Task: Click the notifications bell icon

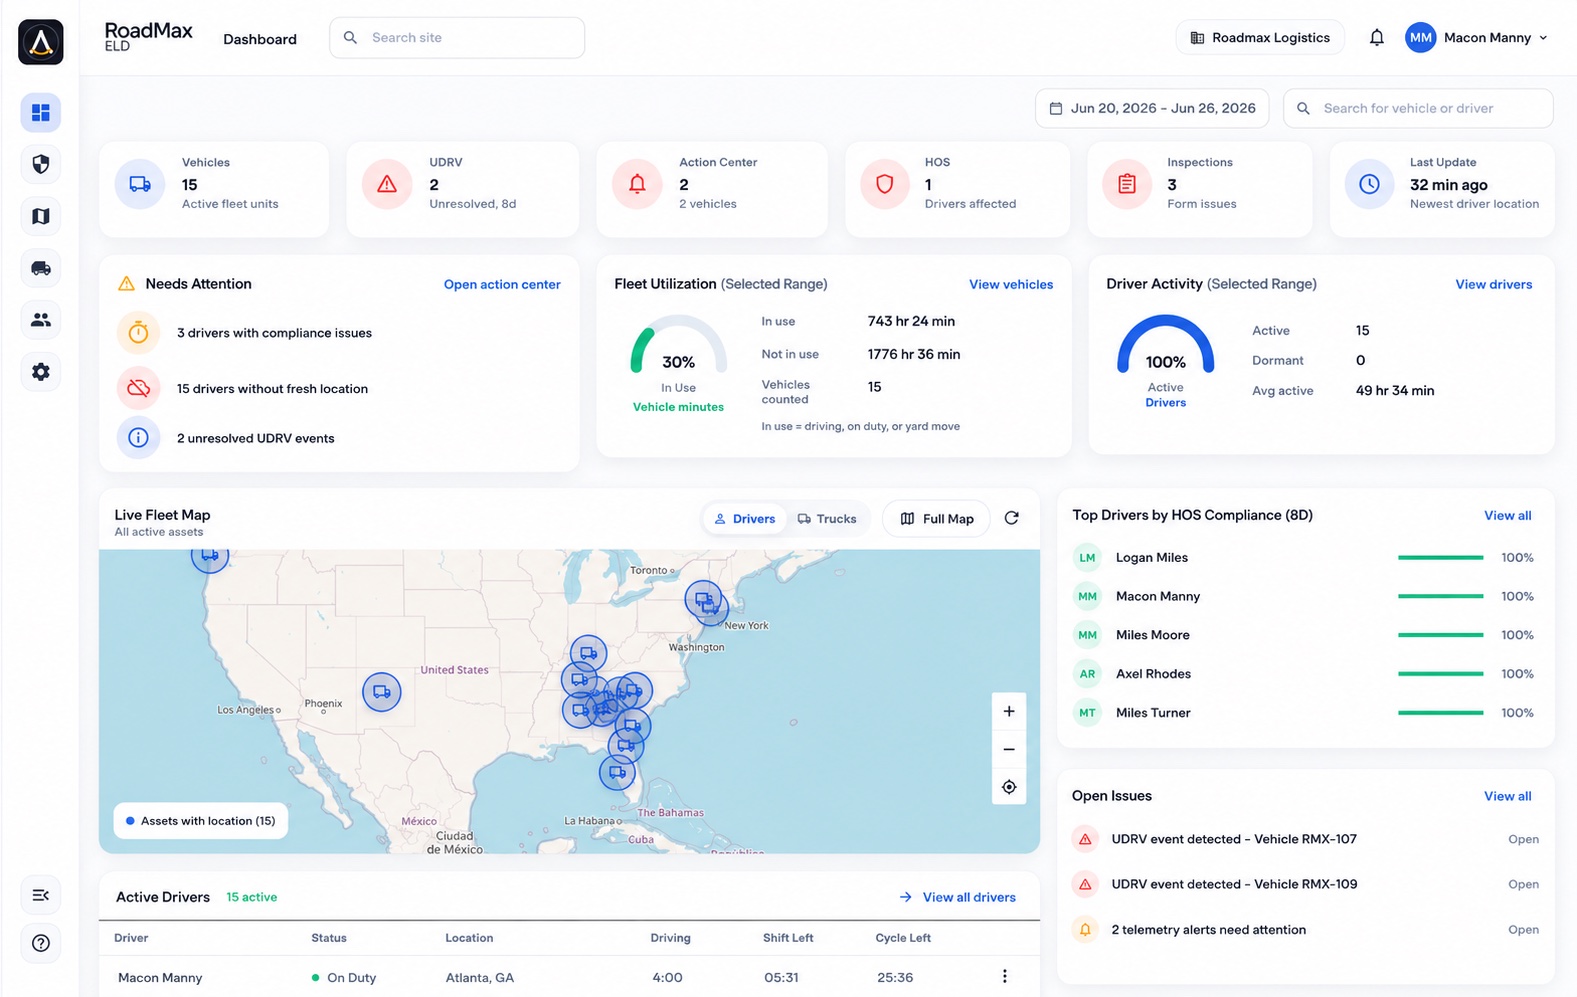Action: click(1377, 38)
